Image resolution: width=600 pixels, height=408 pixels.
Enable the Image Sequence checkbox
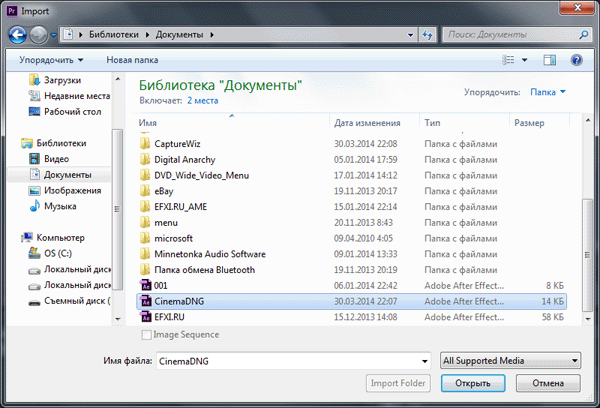147,335
